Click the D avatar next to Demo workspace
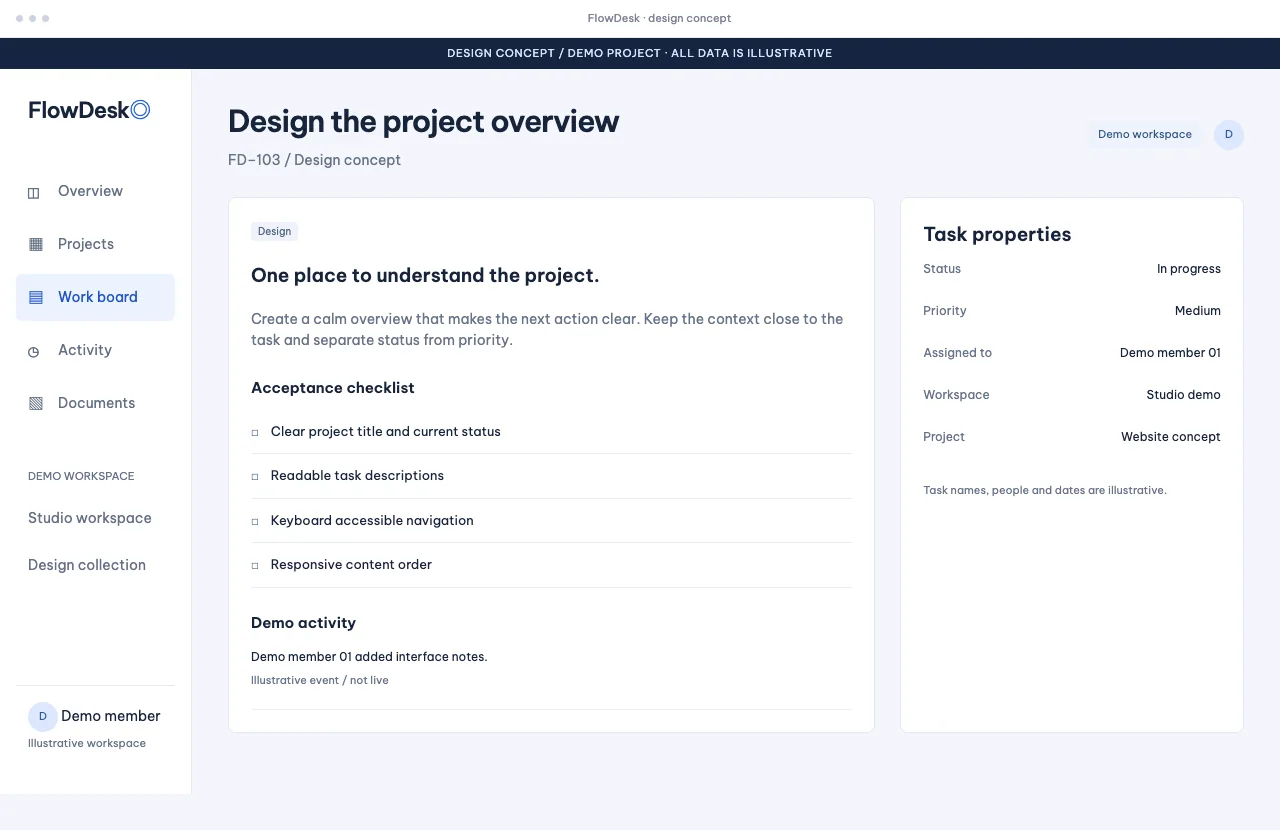Screen dimensions: 1280x830 (1229, 135)
